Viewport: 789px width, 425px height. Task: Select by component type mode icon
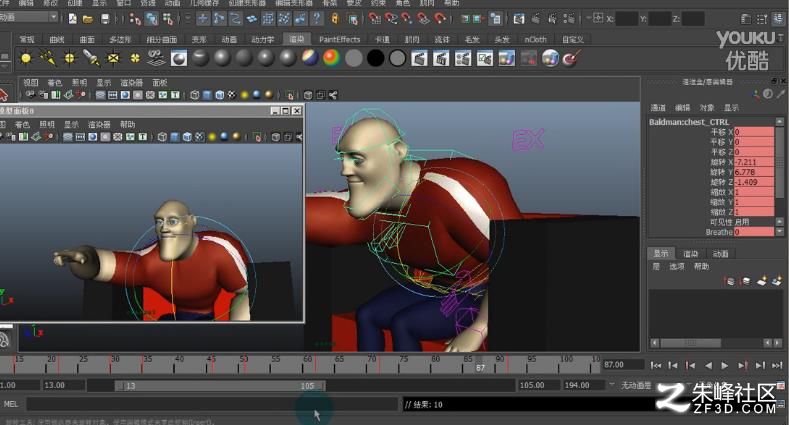(x=168, y=19)
